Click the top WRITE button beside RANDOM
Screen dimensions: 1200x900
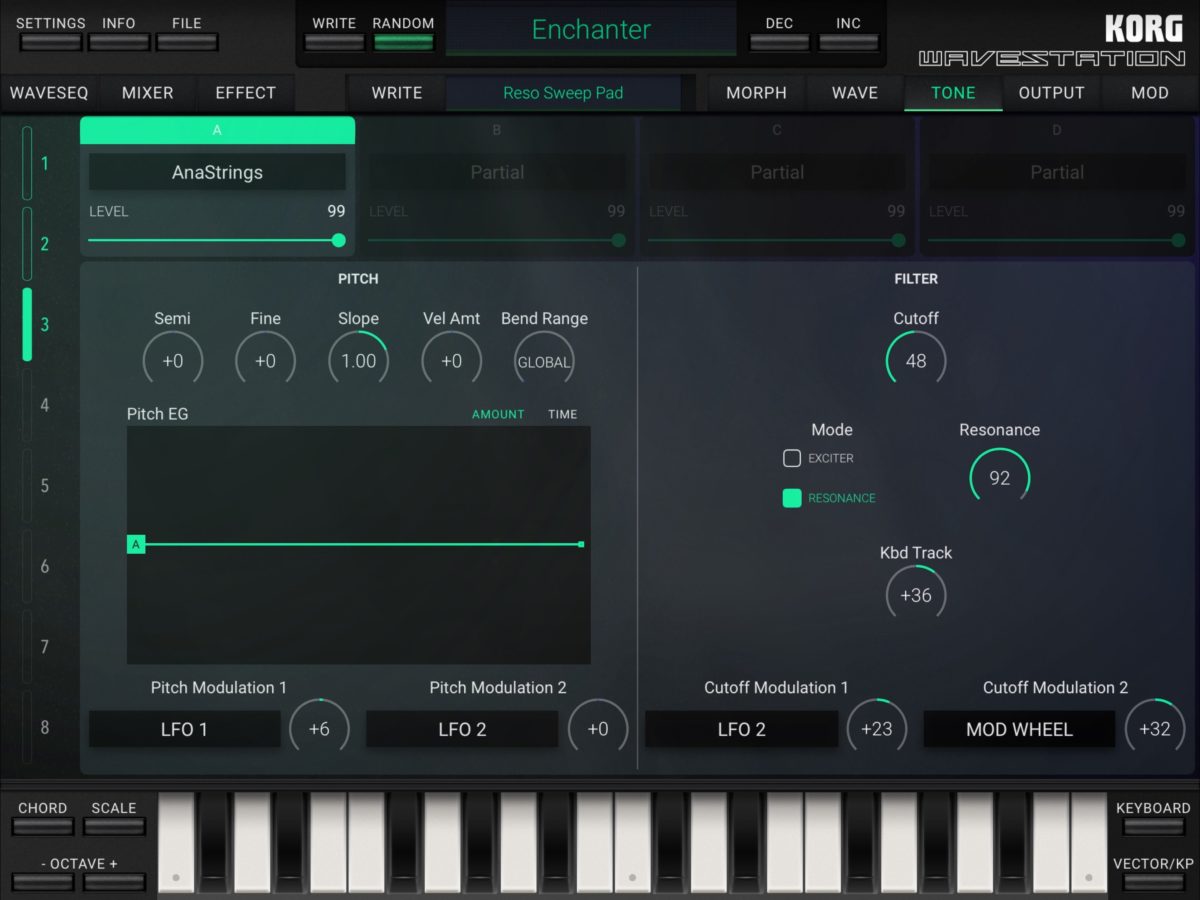[334, 42]
